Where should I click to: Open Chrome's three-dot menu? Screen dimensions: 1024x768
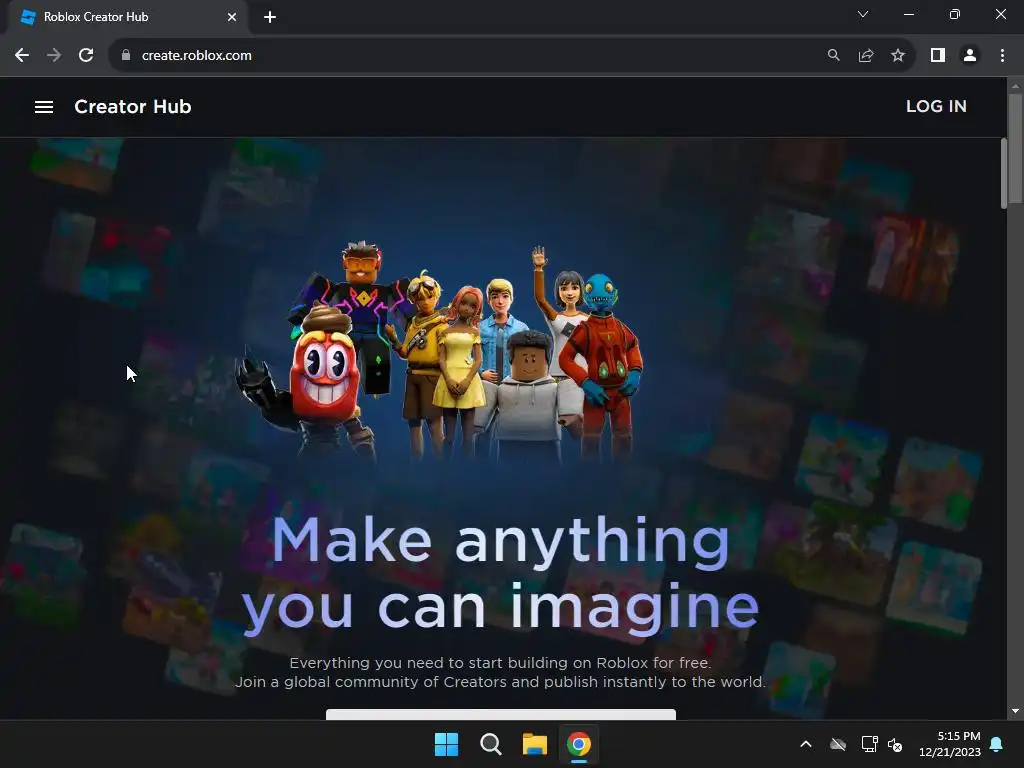pyautogui.click(x=1002, y=56)
